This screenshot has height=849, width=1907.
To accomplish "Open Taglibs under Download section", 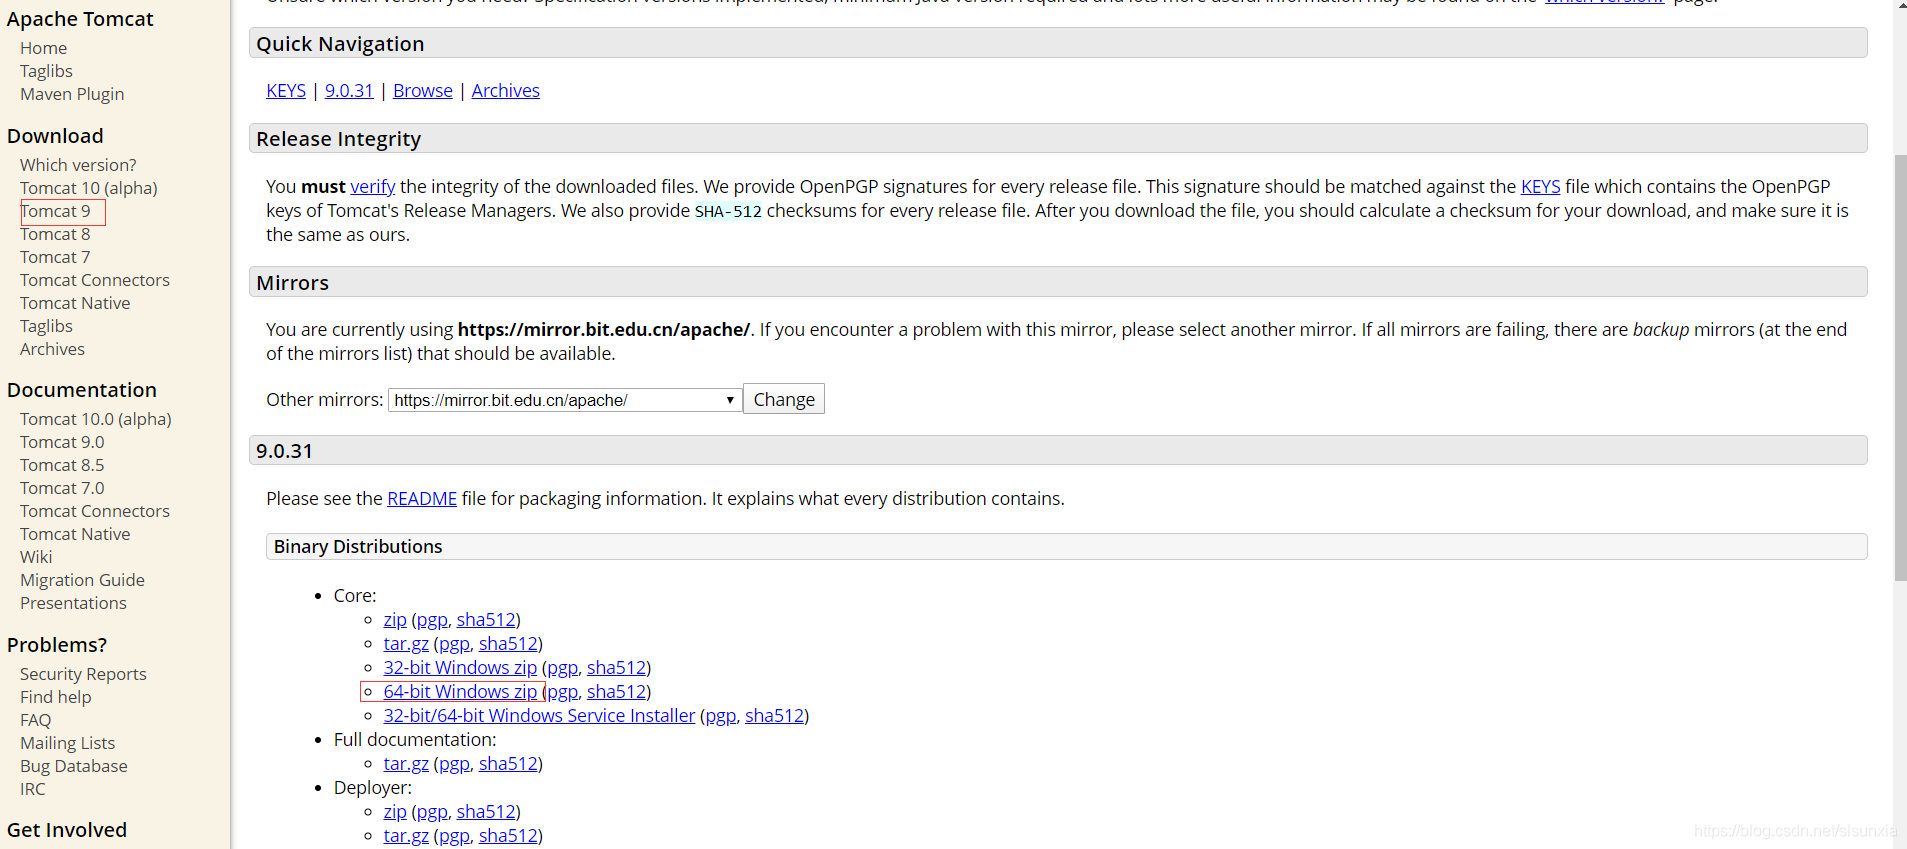I will tap(46, 326).
